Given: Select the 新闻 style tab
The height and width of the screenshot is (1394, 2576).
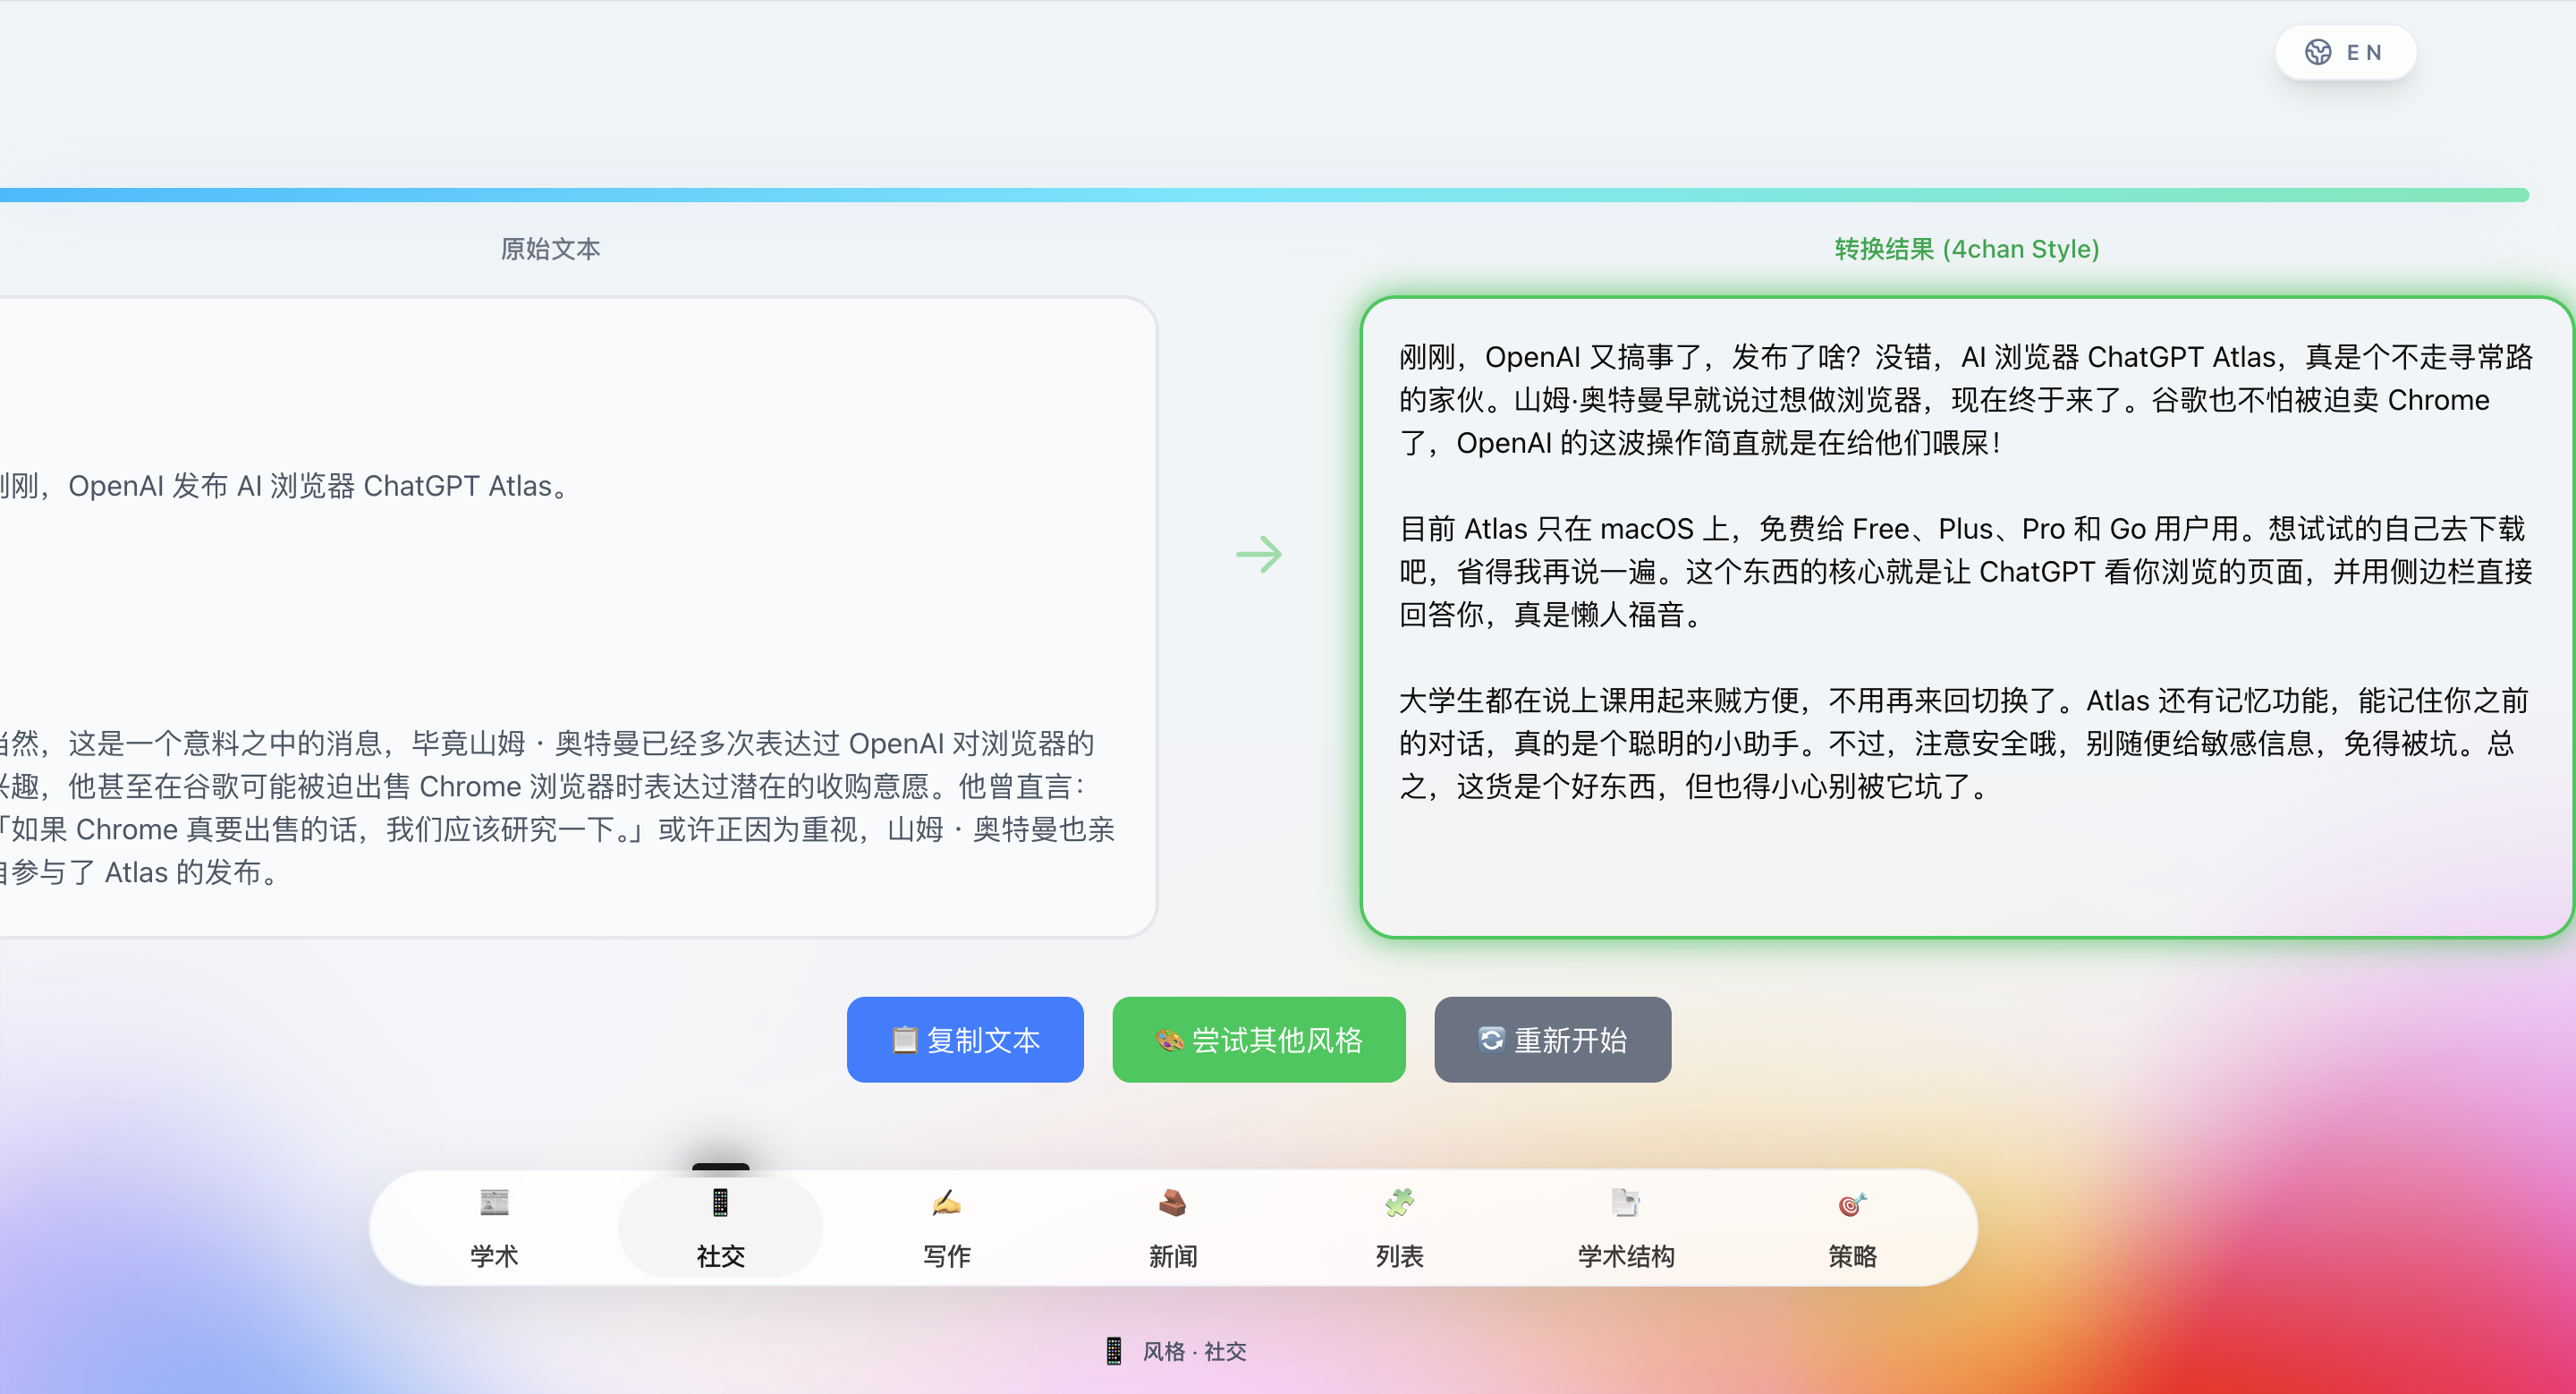Looking at the screenshot, I should [1173, 1228].
